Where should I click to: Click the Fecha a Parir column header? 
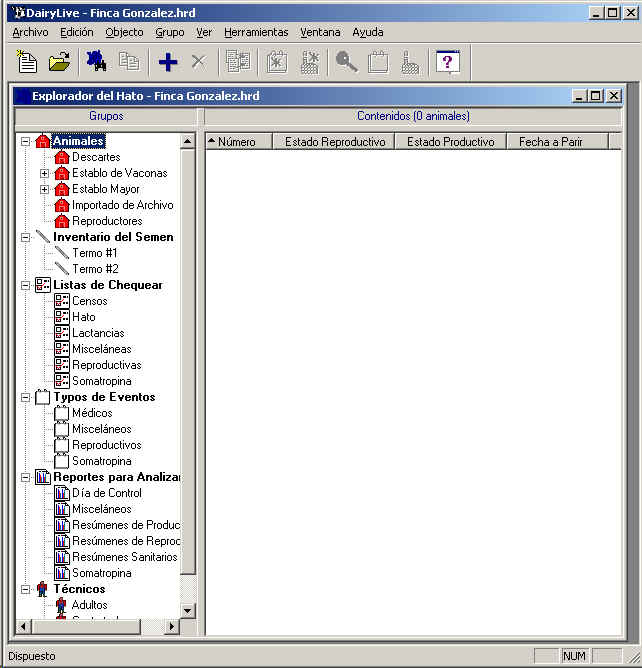(550, 142)
